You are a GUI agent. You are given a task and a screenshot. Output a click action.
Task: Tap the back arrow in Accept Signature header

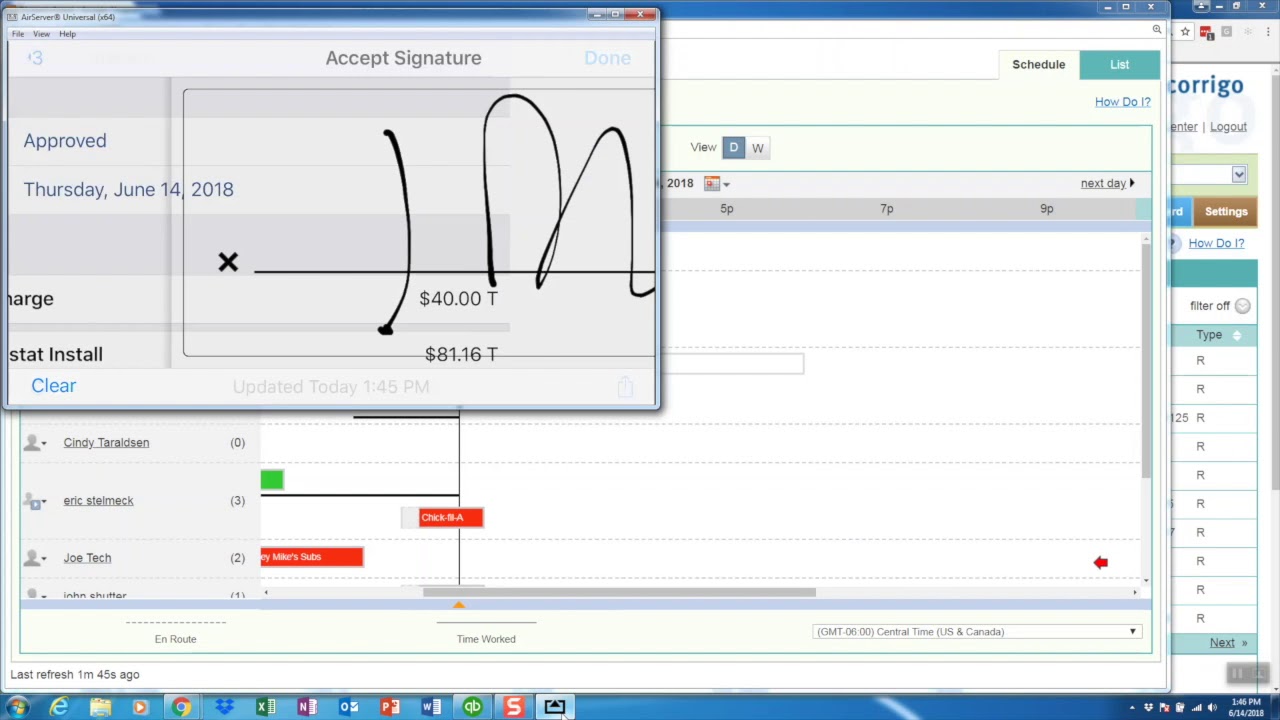tap(35, 58)
